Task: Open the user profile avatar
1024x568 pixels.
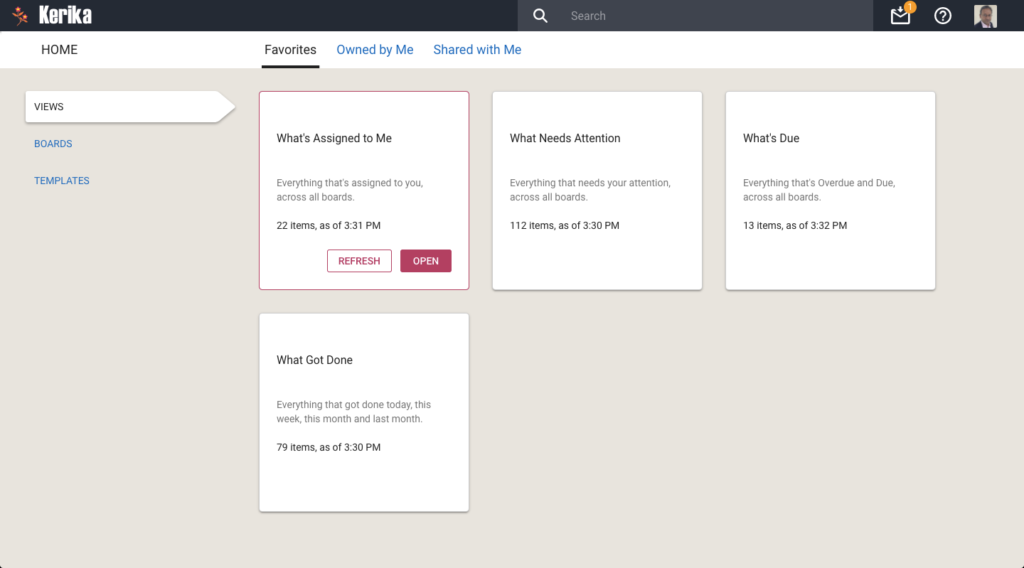Action: pos(985,16)
